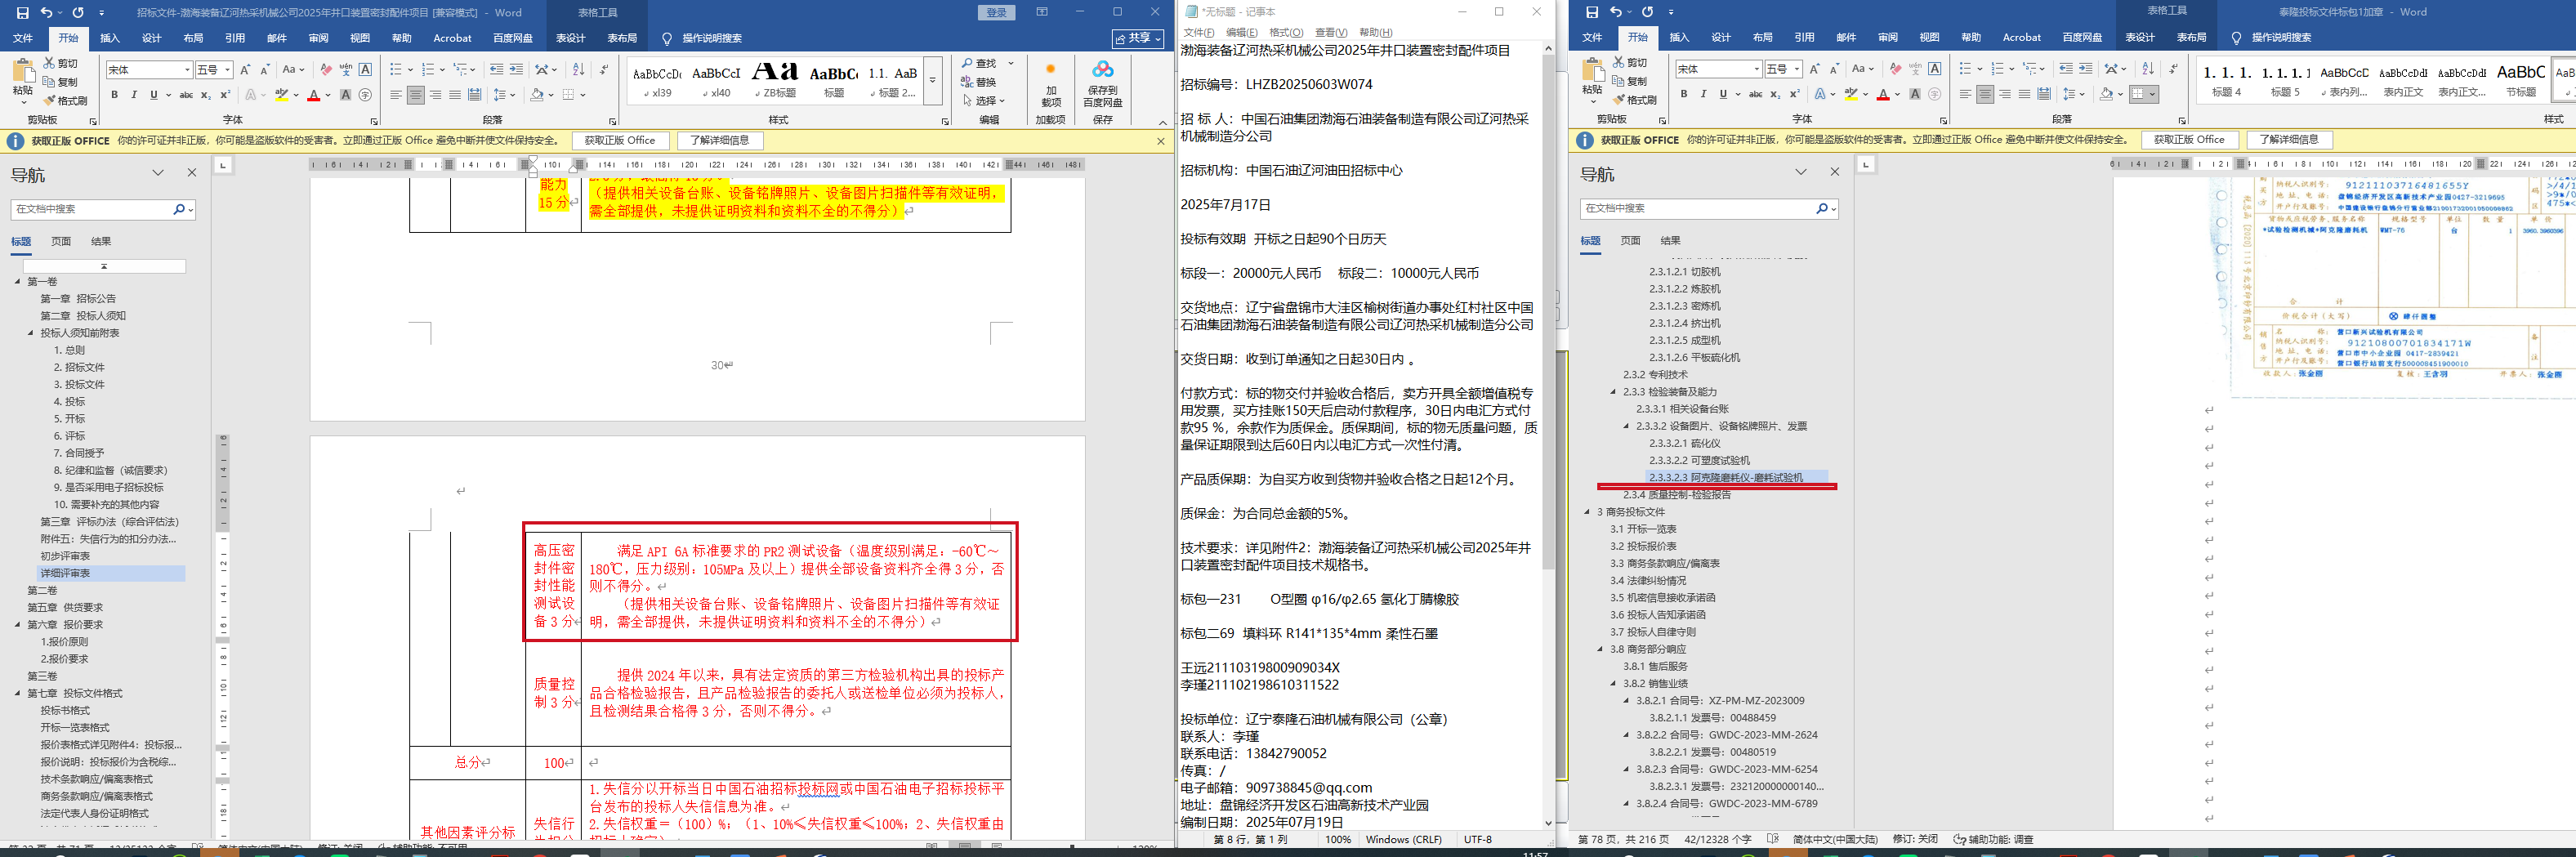Click Copy (复制) in right Word ribbon
Image resolution: width=2576 pixels, height=857 pixels.
[x=1629, y=81]
